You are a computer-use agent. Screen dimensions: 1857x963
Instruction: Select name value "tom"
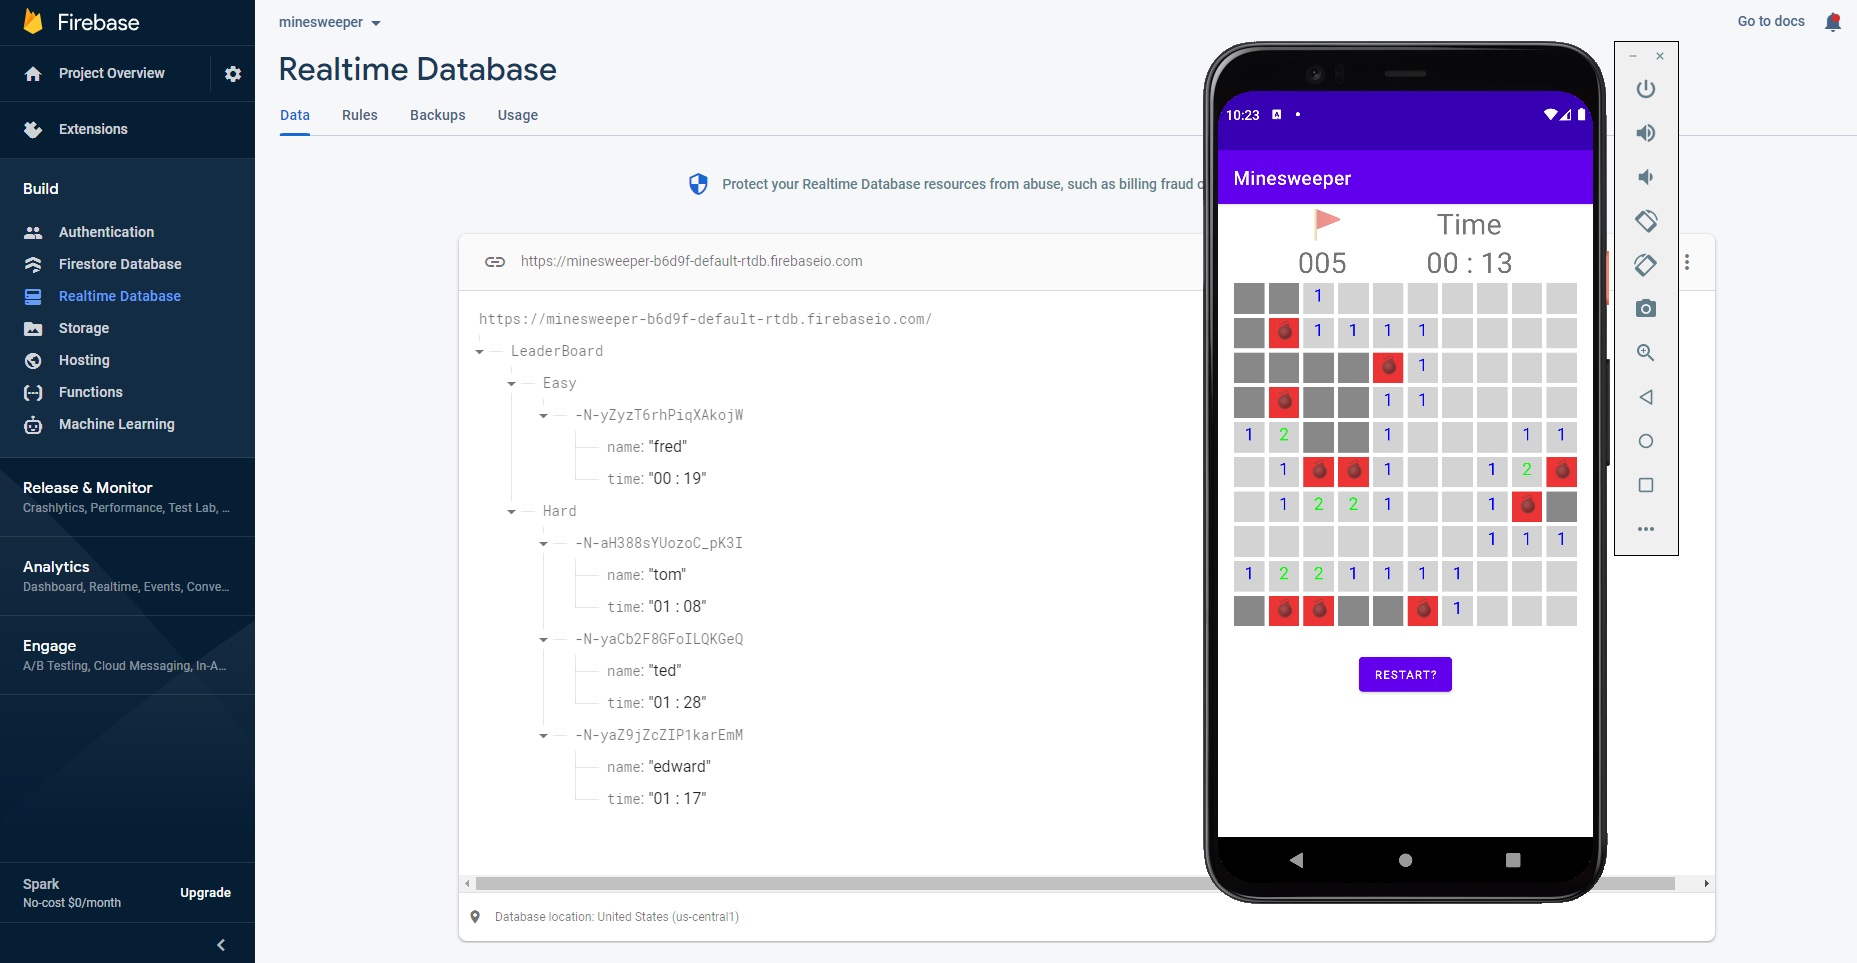(x=667, y=575)
